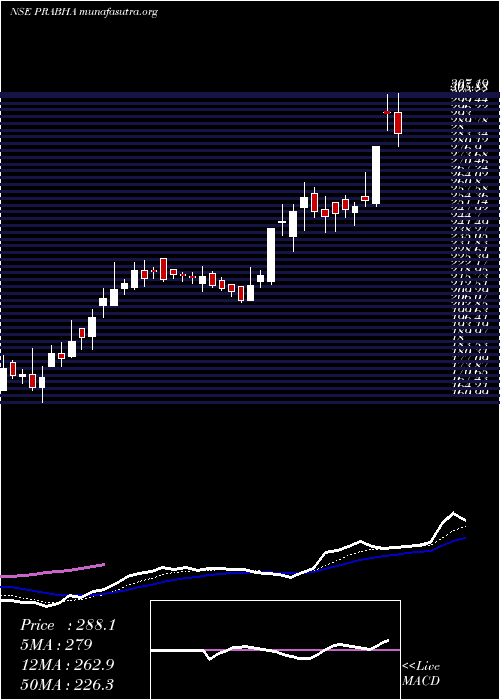
Task: Click the top price label 305.48
Action: tap(470, 84)
